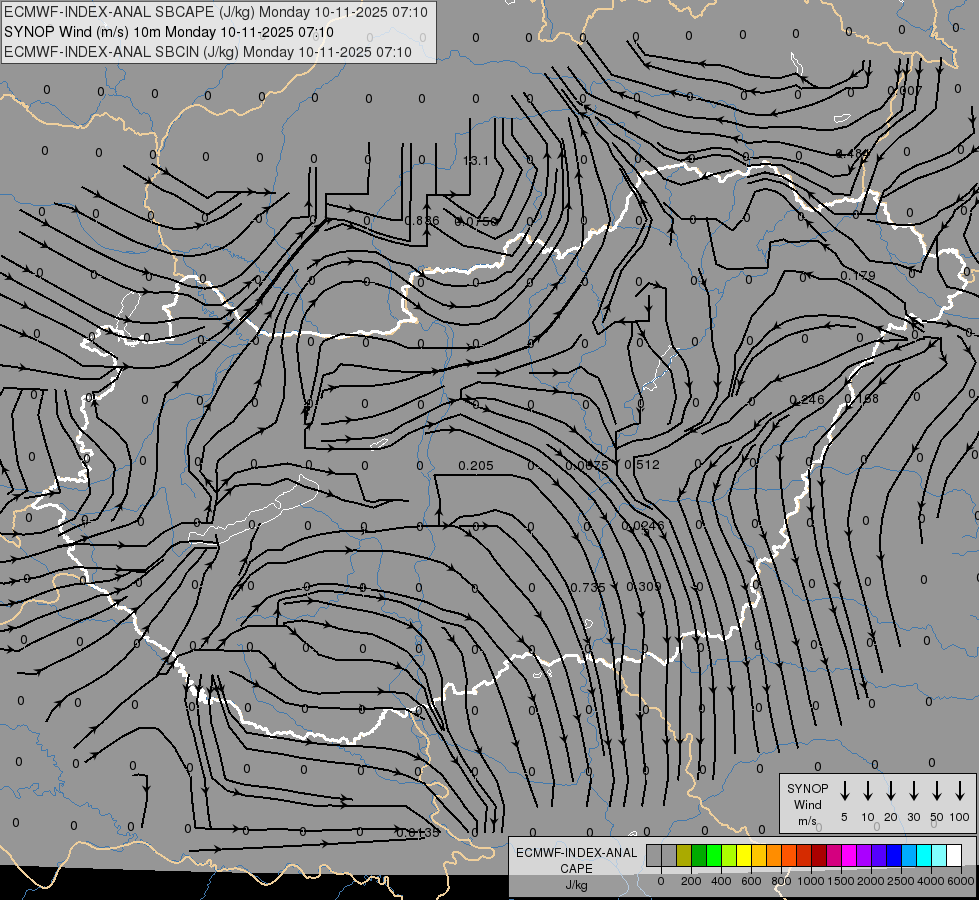Click the 0.512 value on the map
The image size is (979, 900).
(642, 464)
